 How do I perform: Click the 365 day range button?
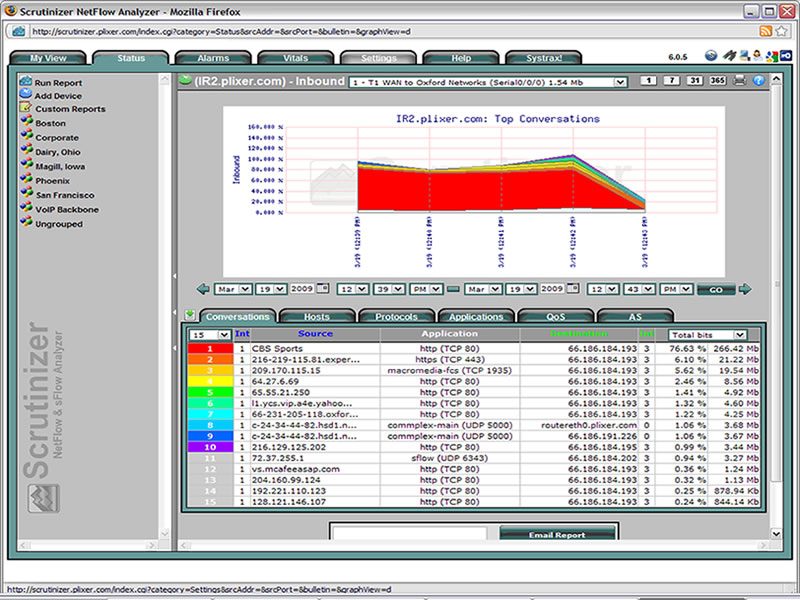[x=717, y=81]
